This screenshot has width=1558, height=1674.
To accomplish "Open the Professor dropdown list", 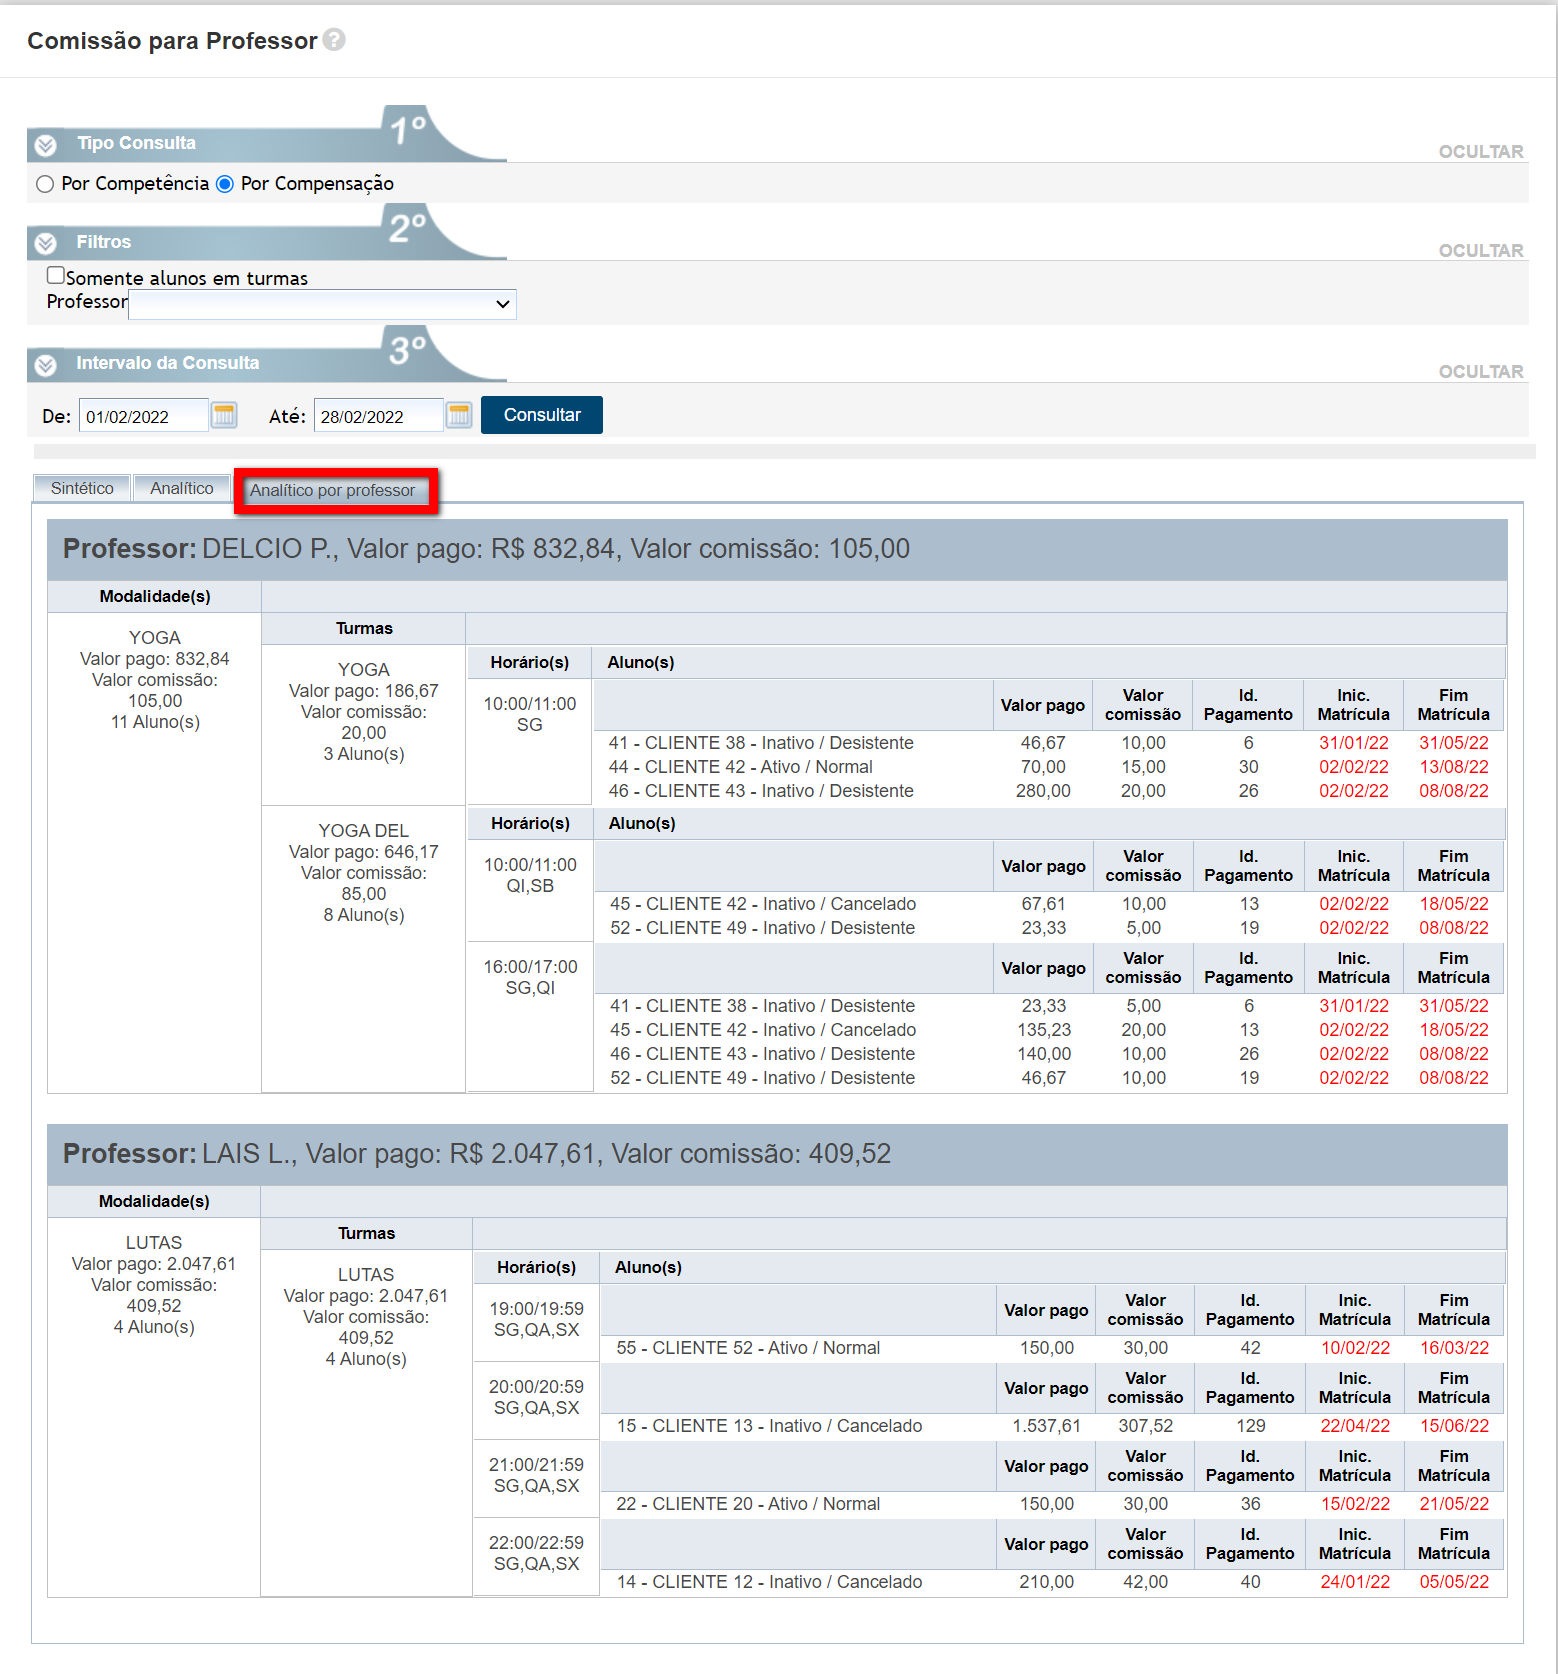I will pyautogui.click(x=322, y=304).
